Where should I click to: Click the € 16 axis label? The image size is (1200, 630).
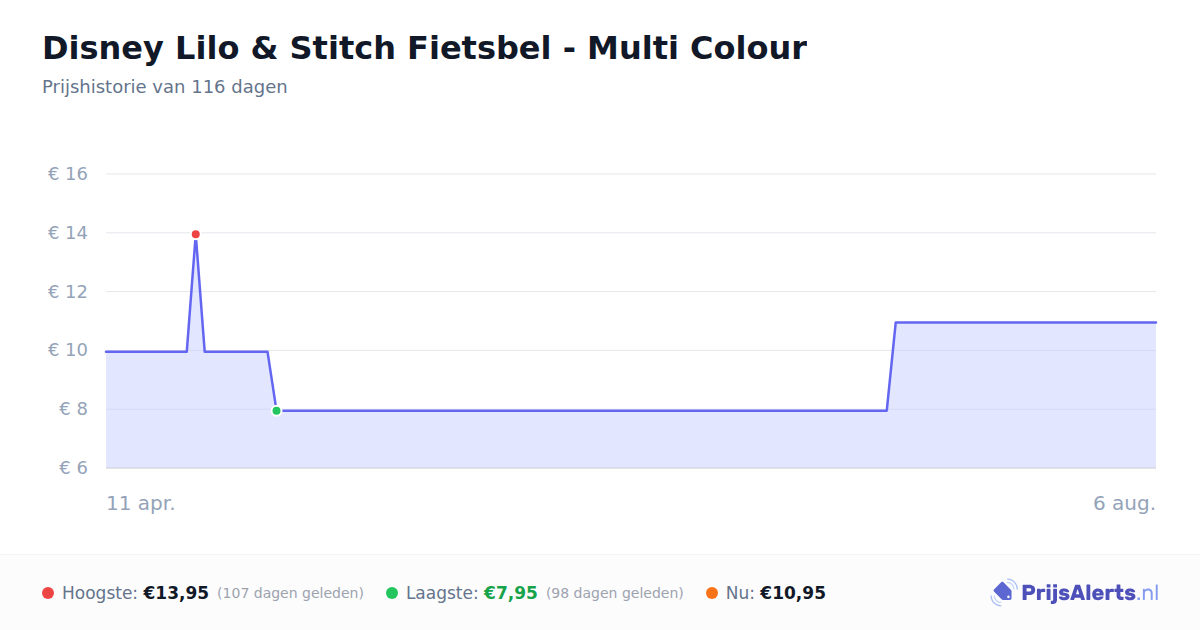[68, 174]
